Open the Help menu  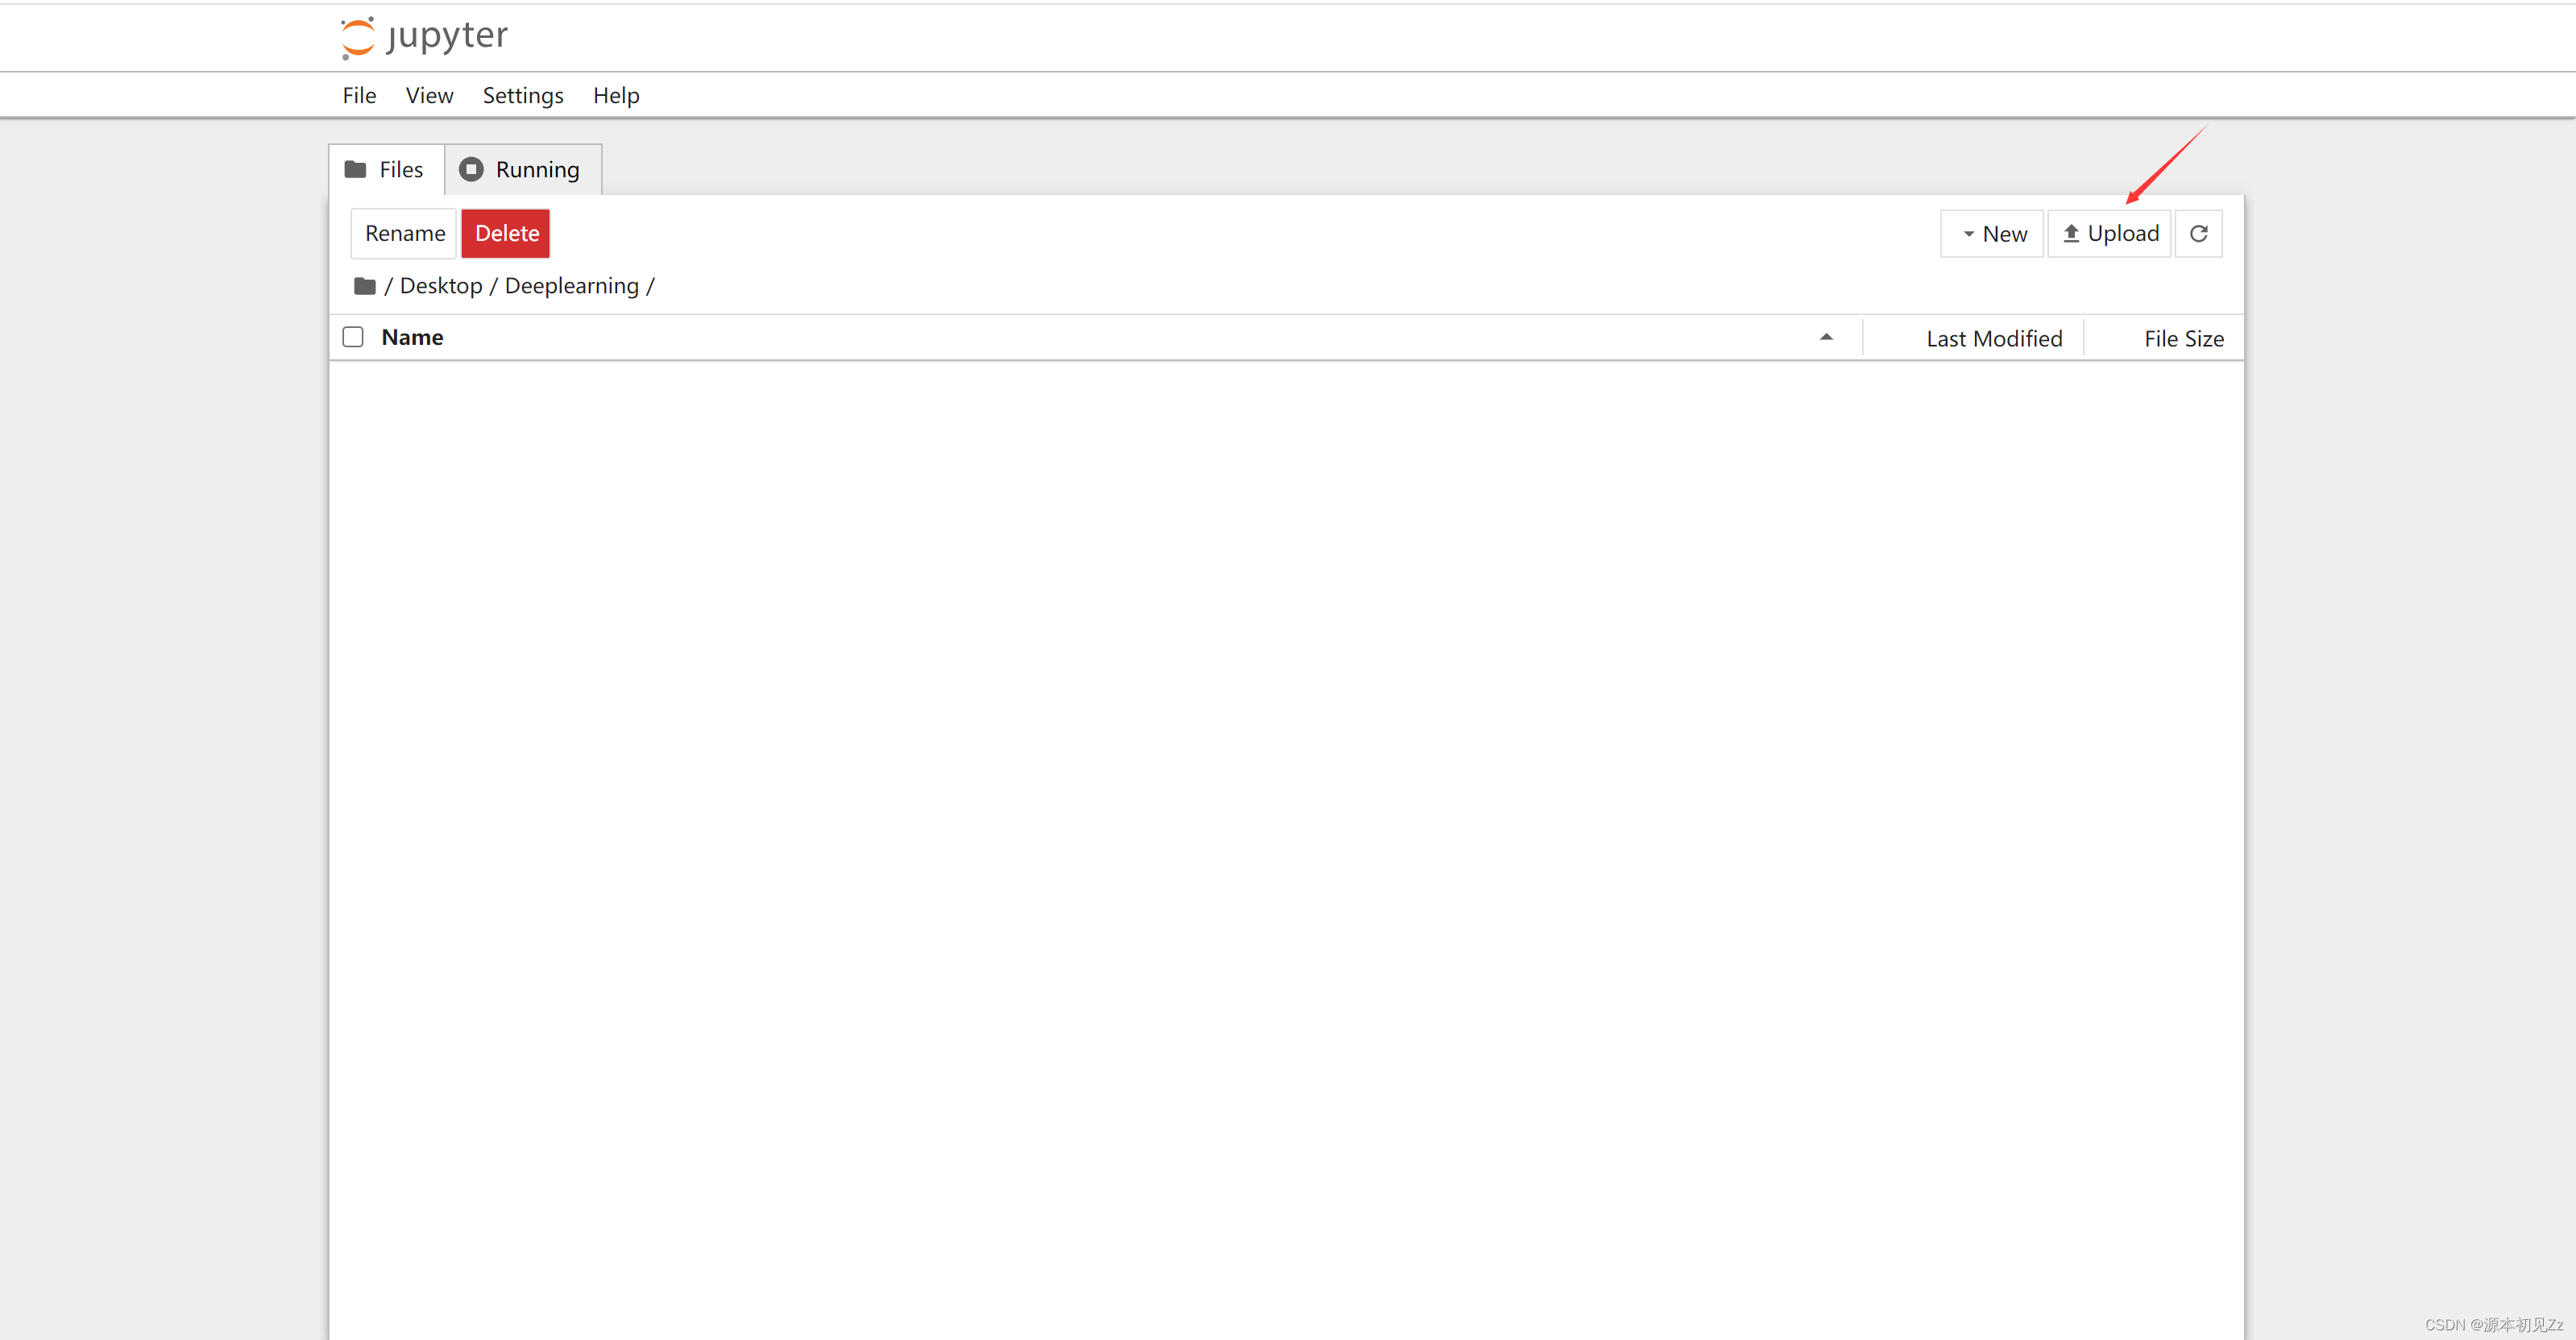(x=615, y=95)
